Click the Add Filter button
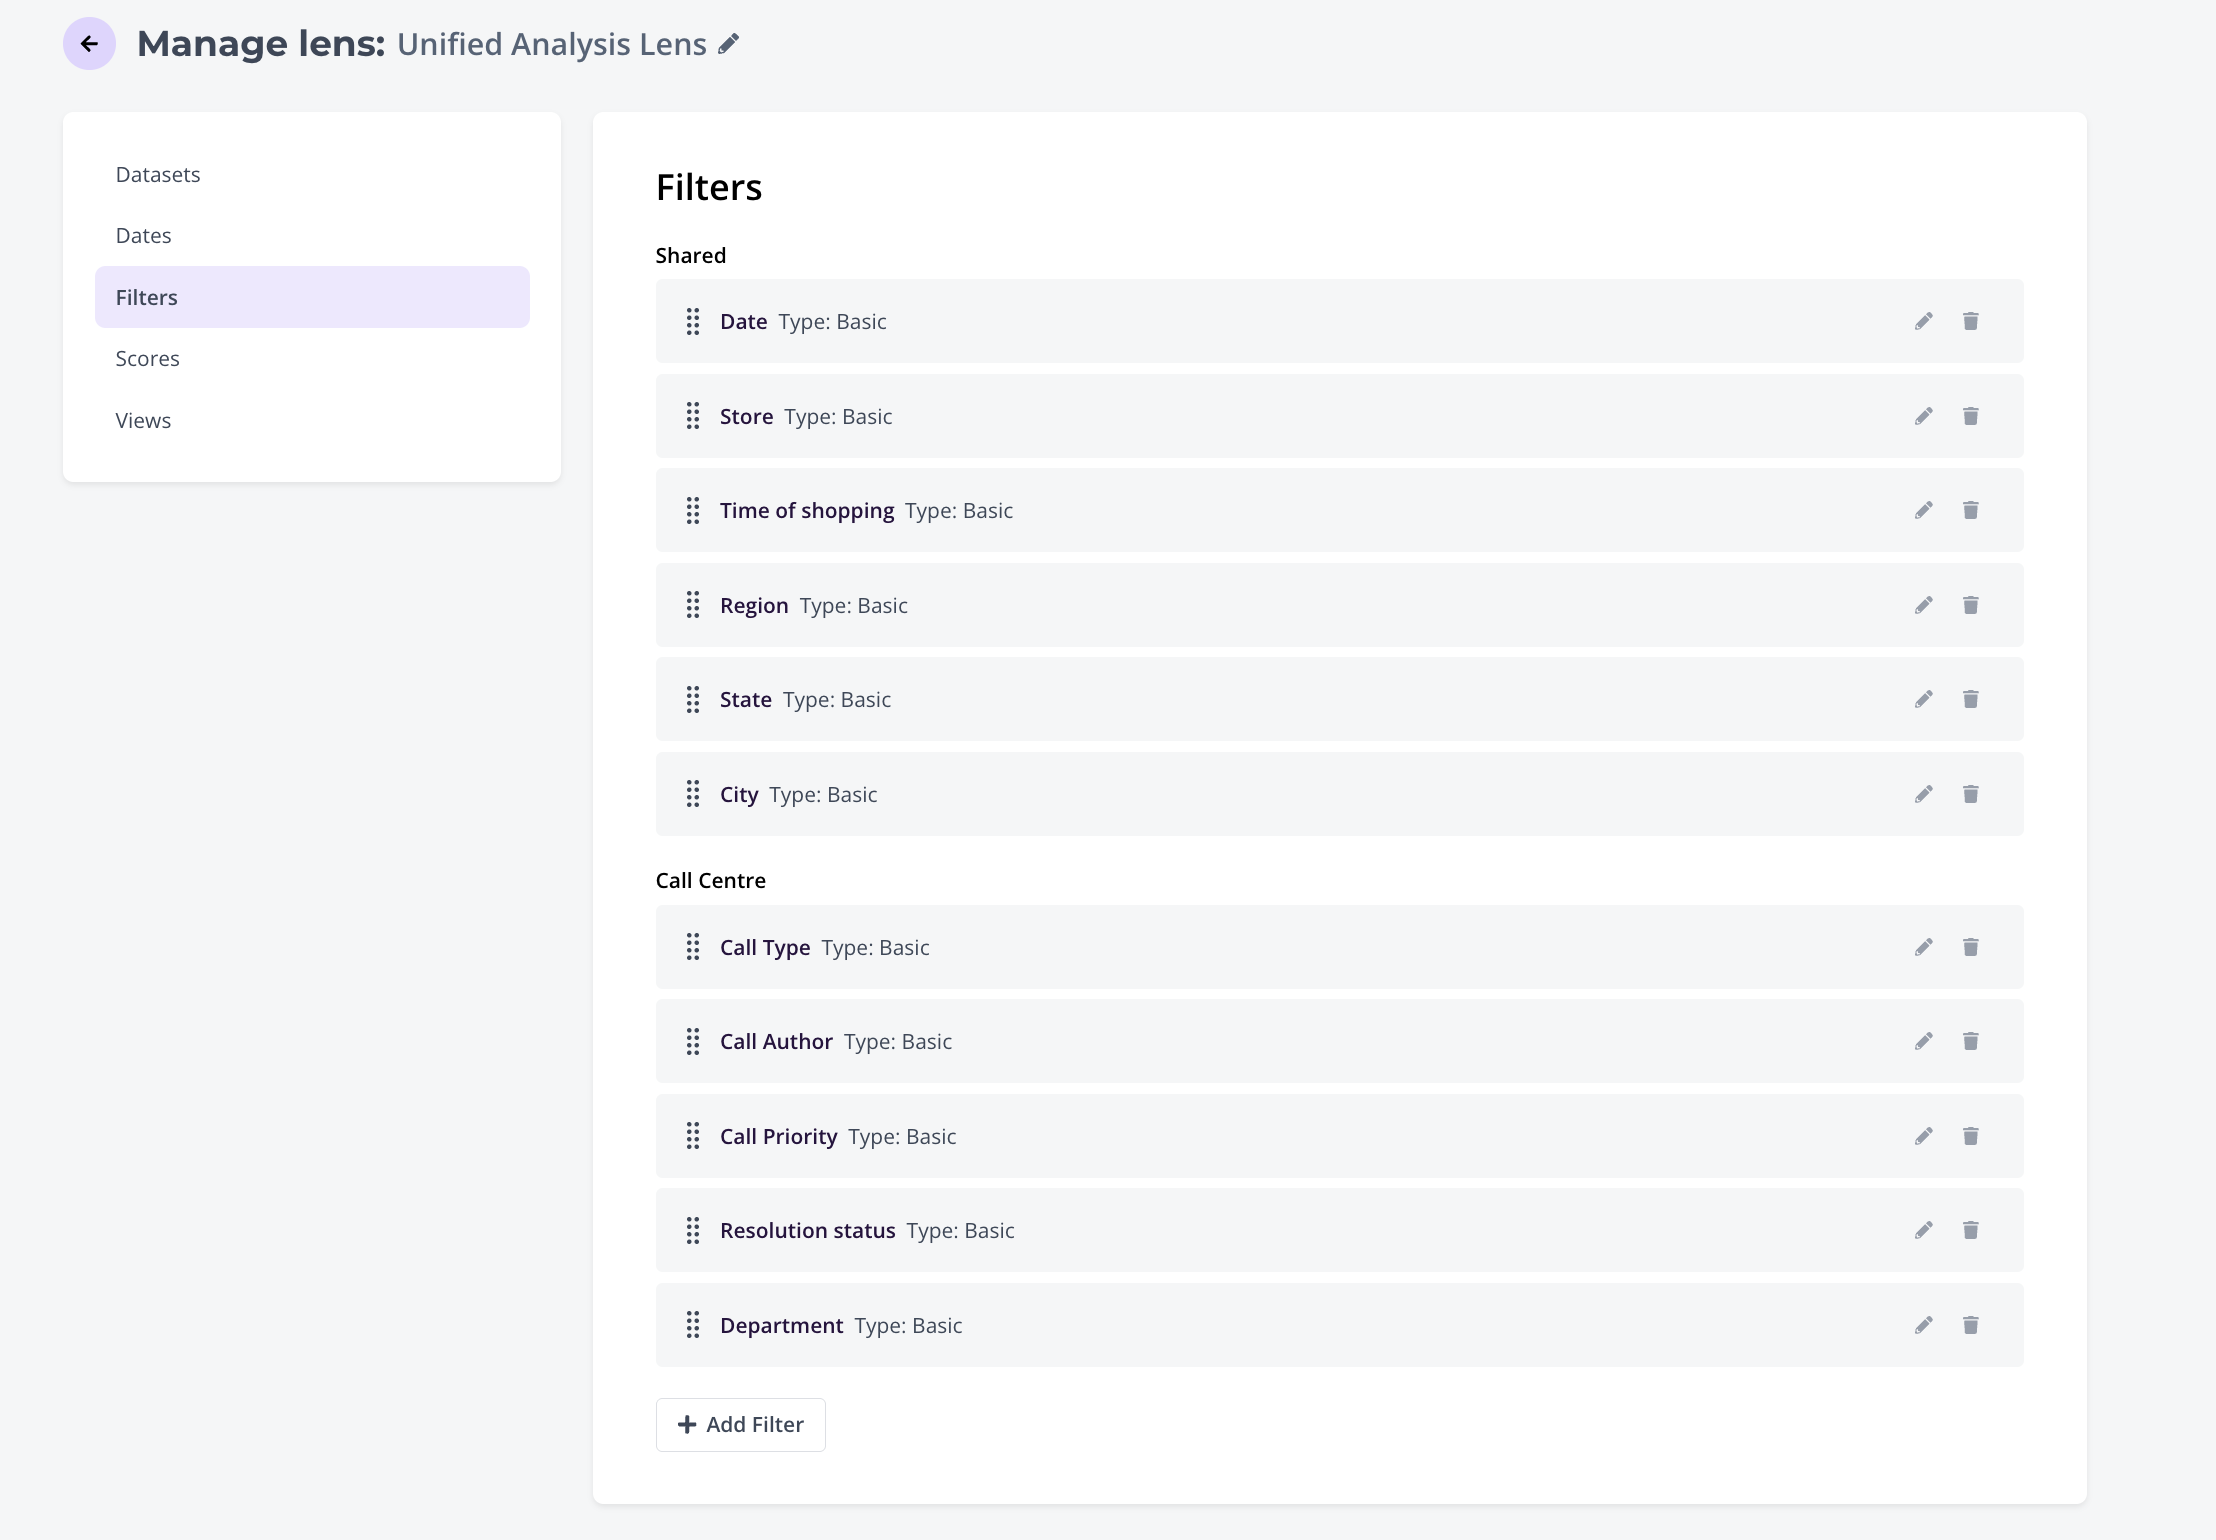Screen dimensions: 2216x1540 click(x=740, y=1424)
